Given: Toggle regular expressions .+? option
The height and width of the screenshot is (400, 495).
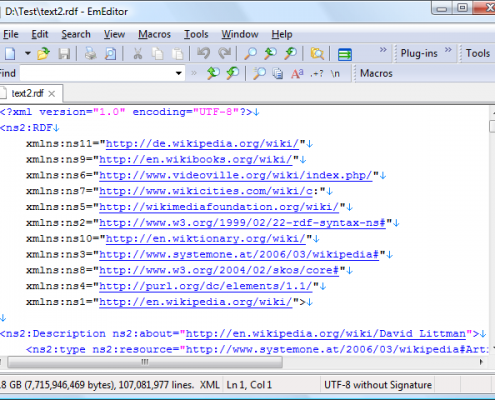Looking at the screenshot, I should (x=316, y=73).
